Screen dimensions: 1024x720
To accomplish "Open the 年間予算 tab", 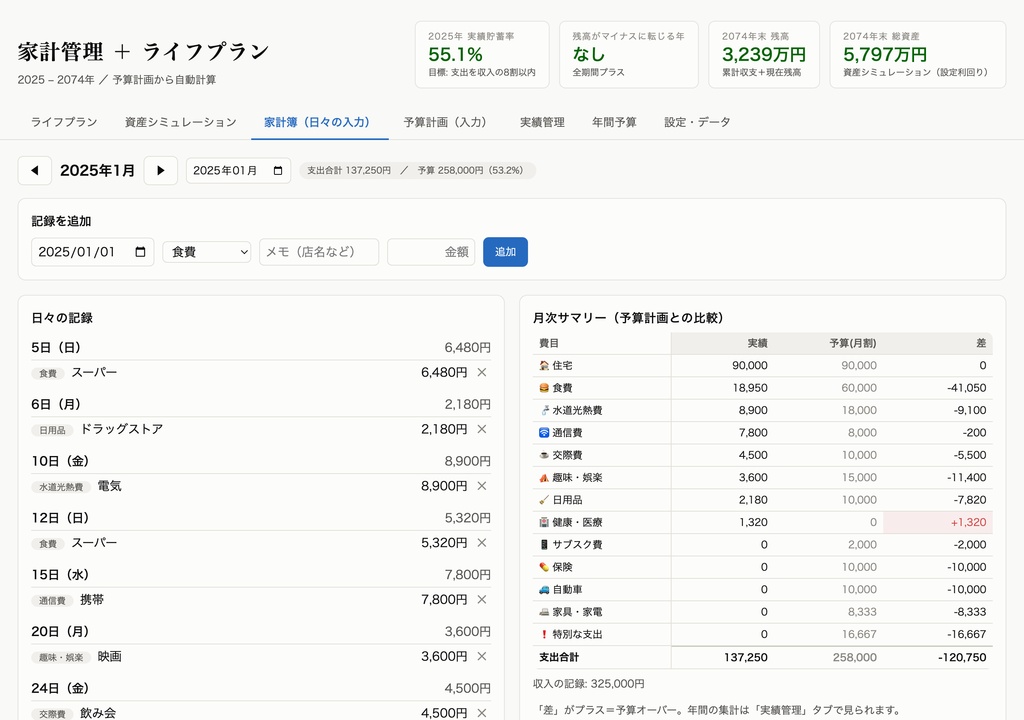I will tap(614, 122).
